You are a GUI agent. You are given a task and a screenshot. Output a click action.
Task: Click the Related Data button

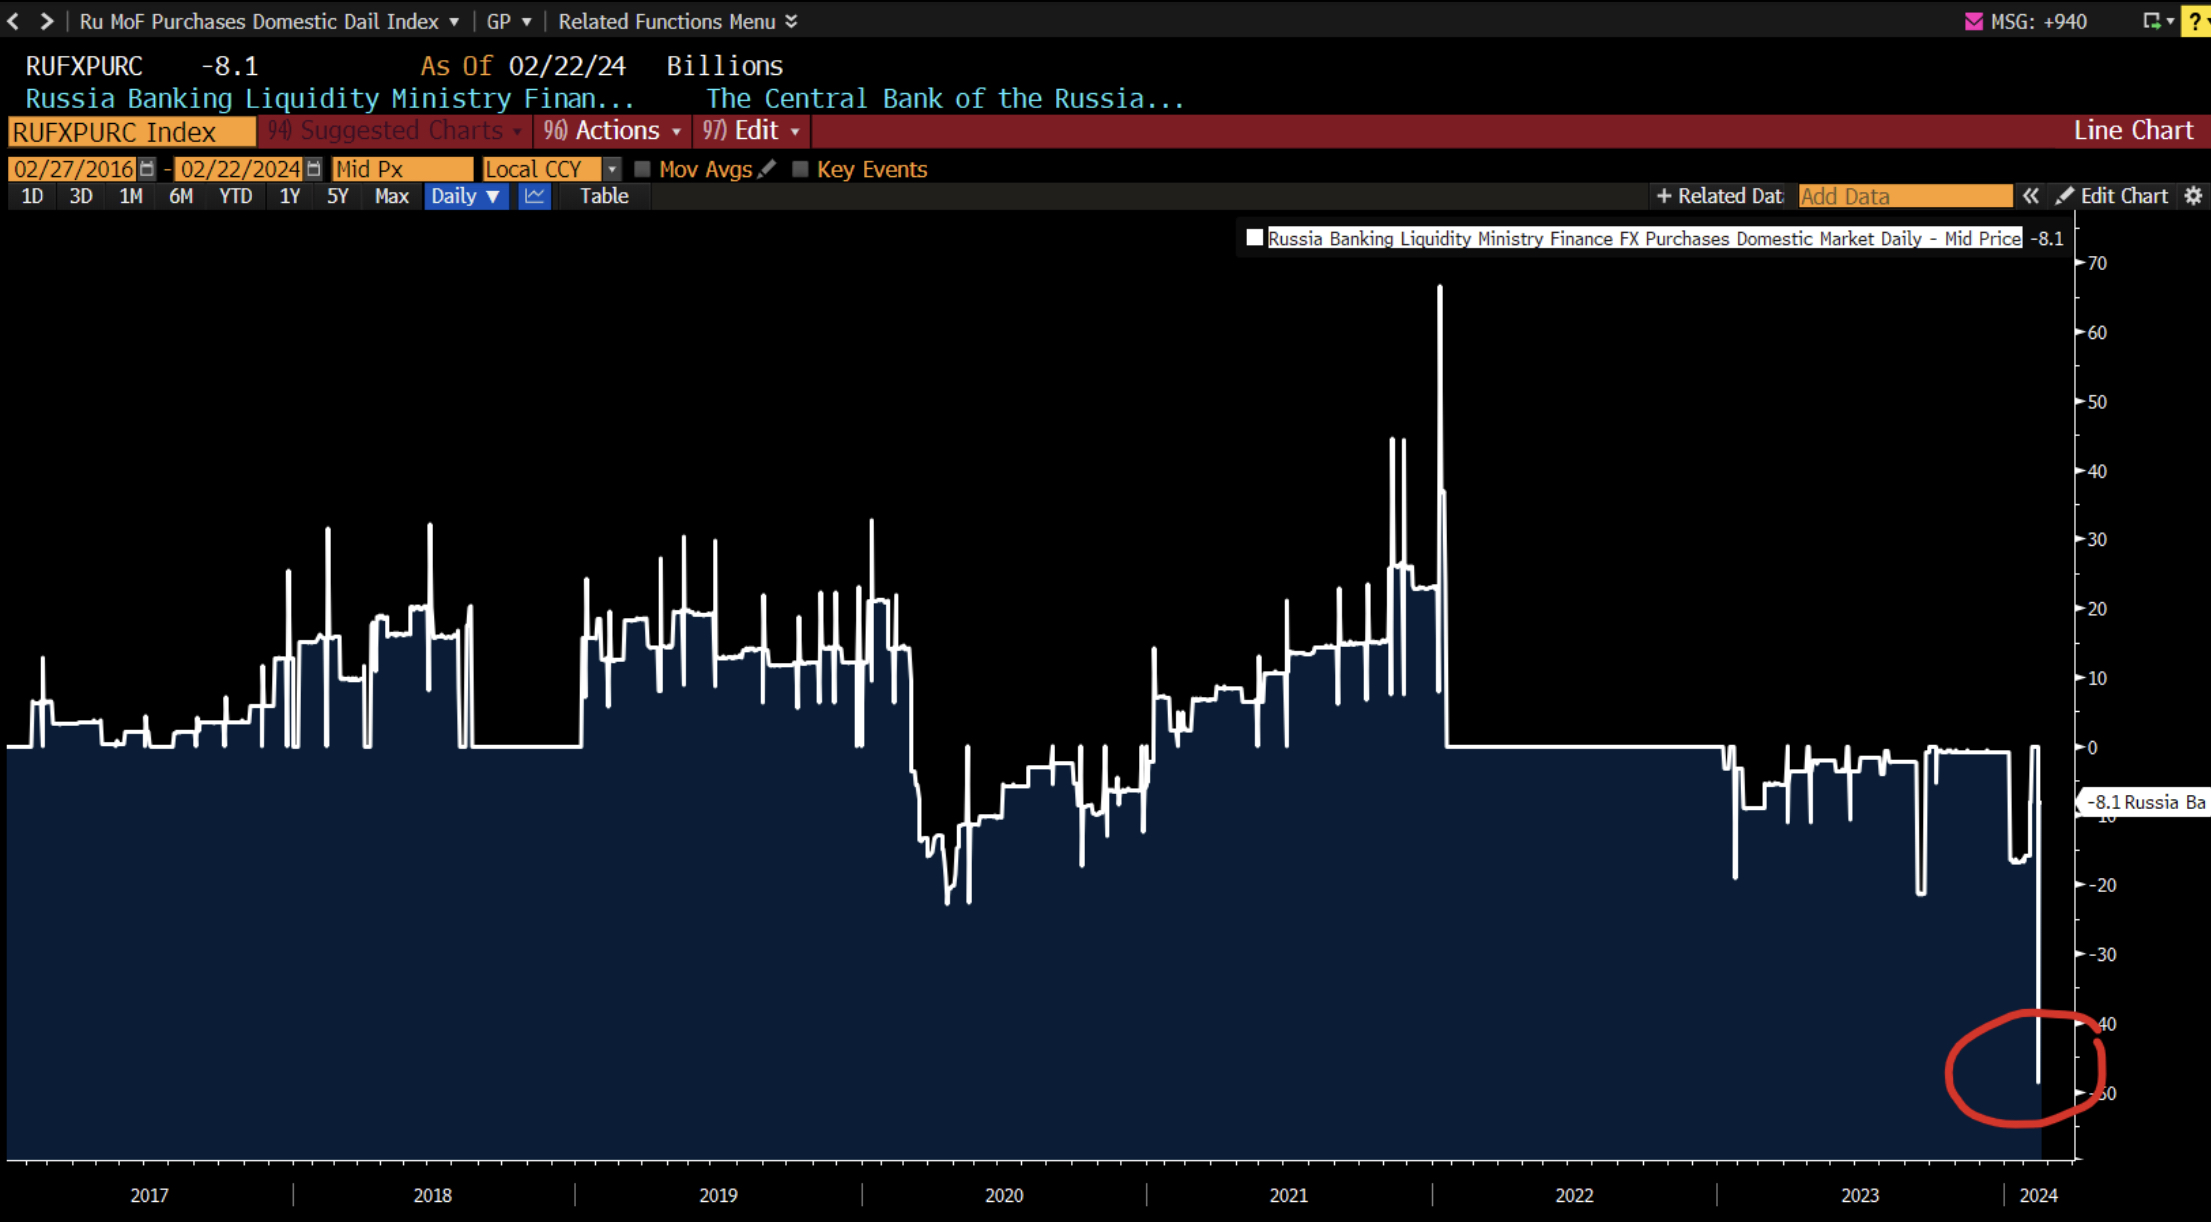point(1719,196)
